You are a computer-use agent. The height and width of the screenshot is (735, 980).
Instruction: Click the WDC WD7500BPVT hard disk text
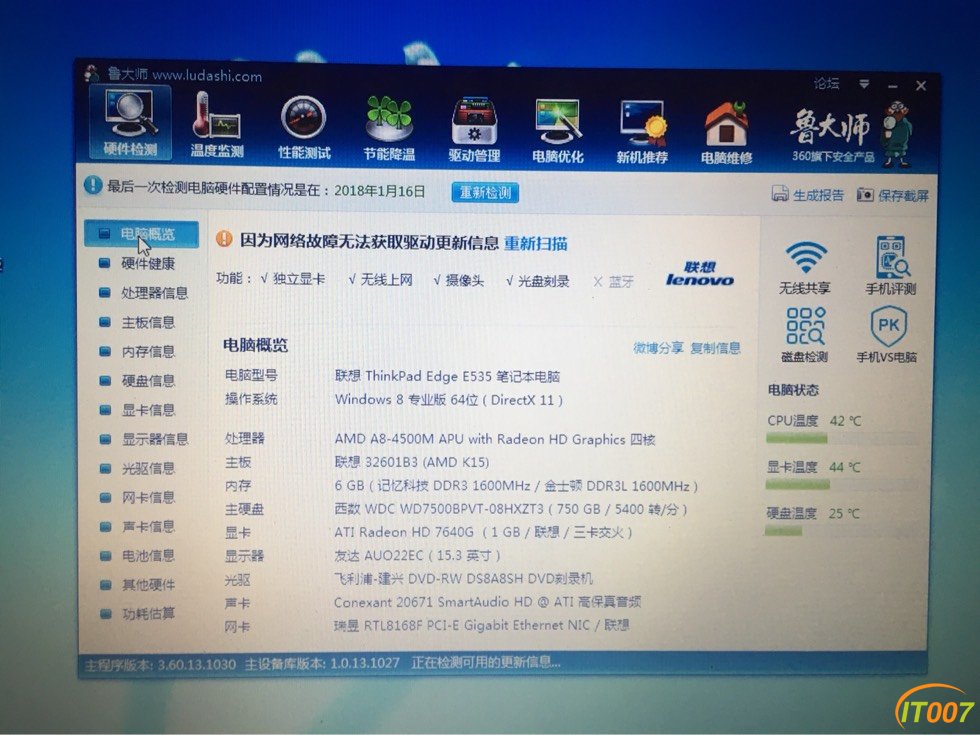coord(511,509)
